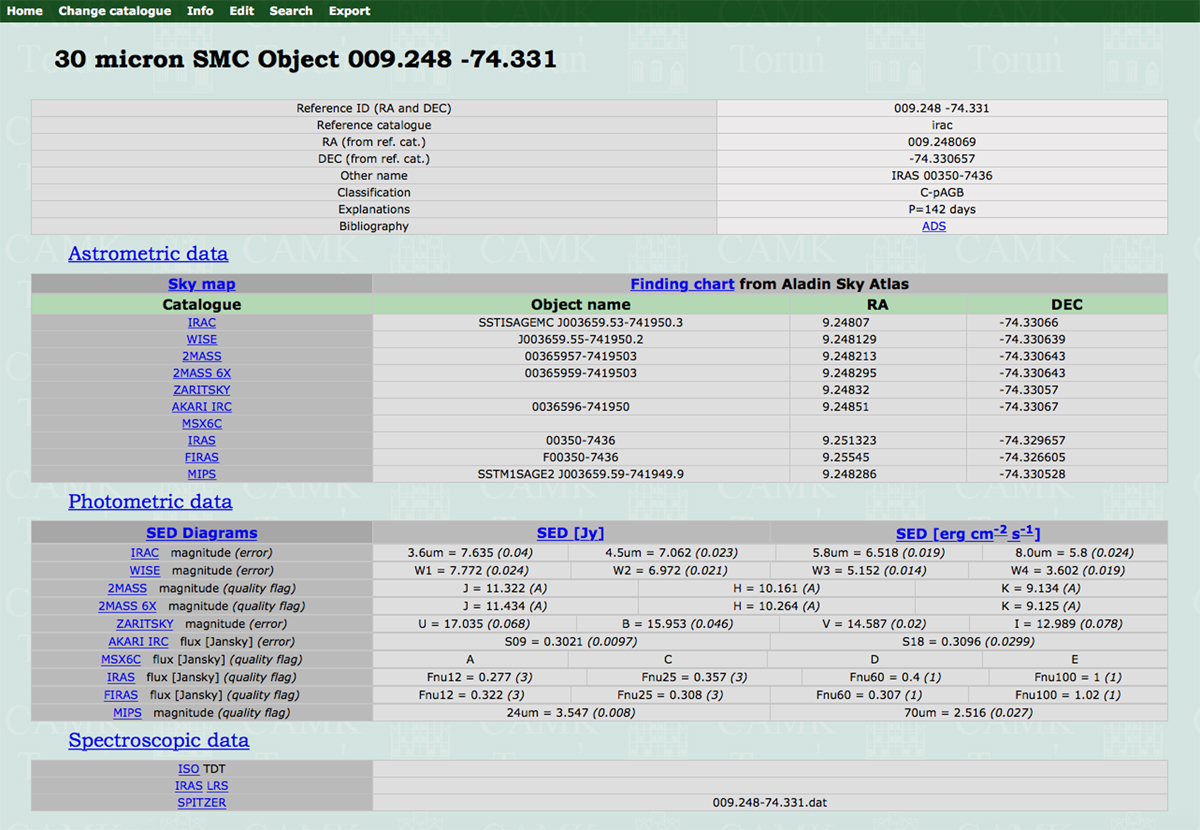Viewport: 1200px width, 830px height.
Task: Open the WISE catalogue in astrometric table
Action: point(202,339)
